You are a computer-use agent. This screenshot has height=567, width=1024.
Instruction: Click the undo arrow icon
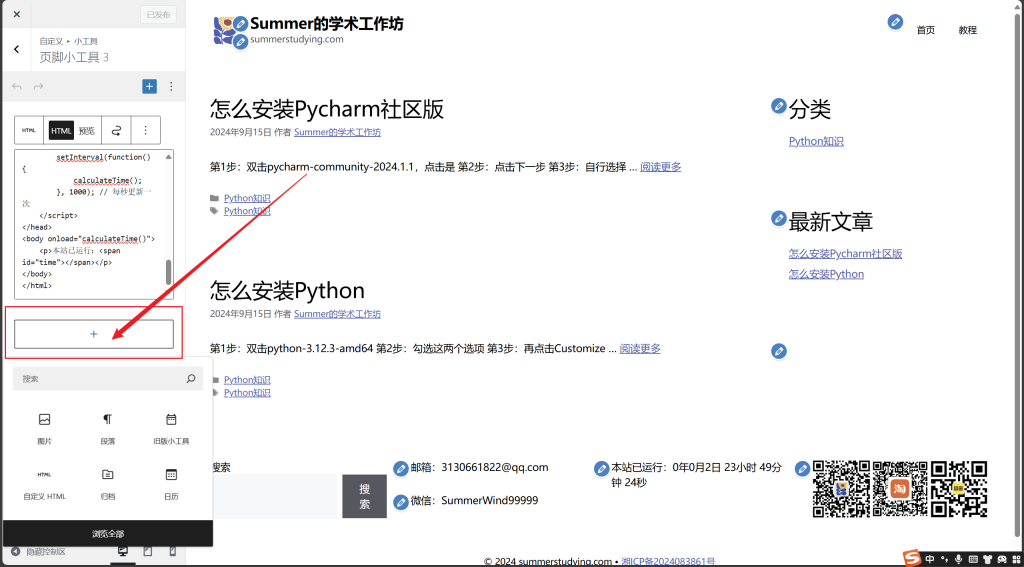pyautogui.click(x=17, y=87)
